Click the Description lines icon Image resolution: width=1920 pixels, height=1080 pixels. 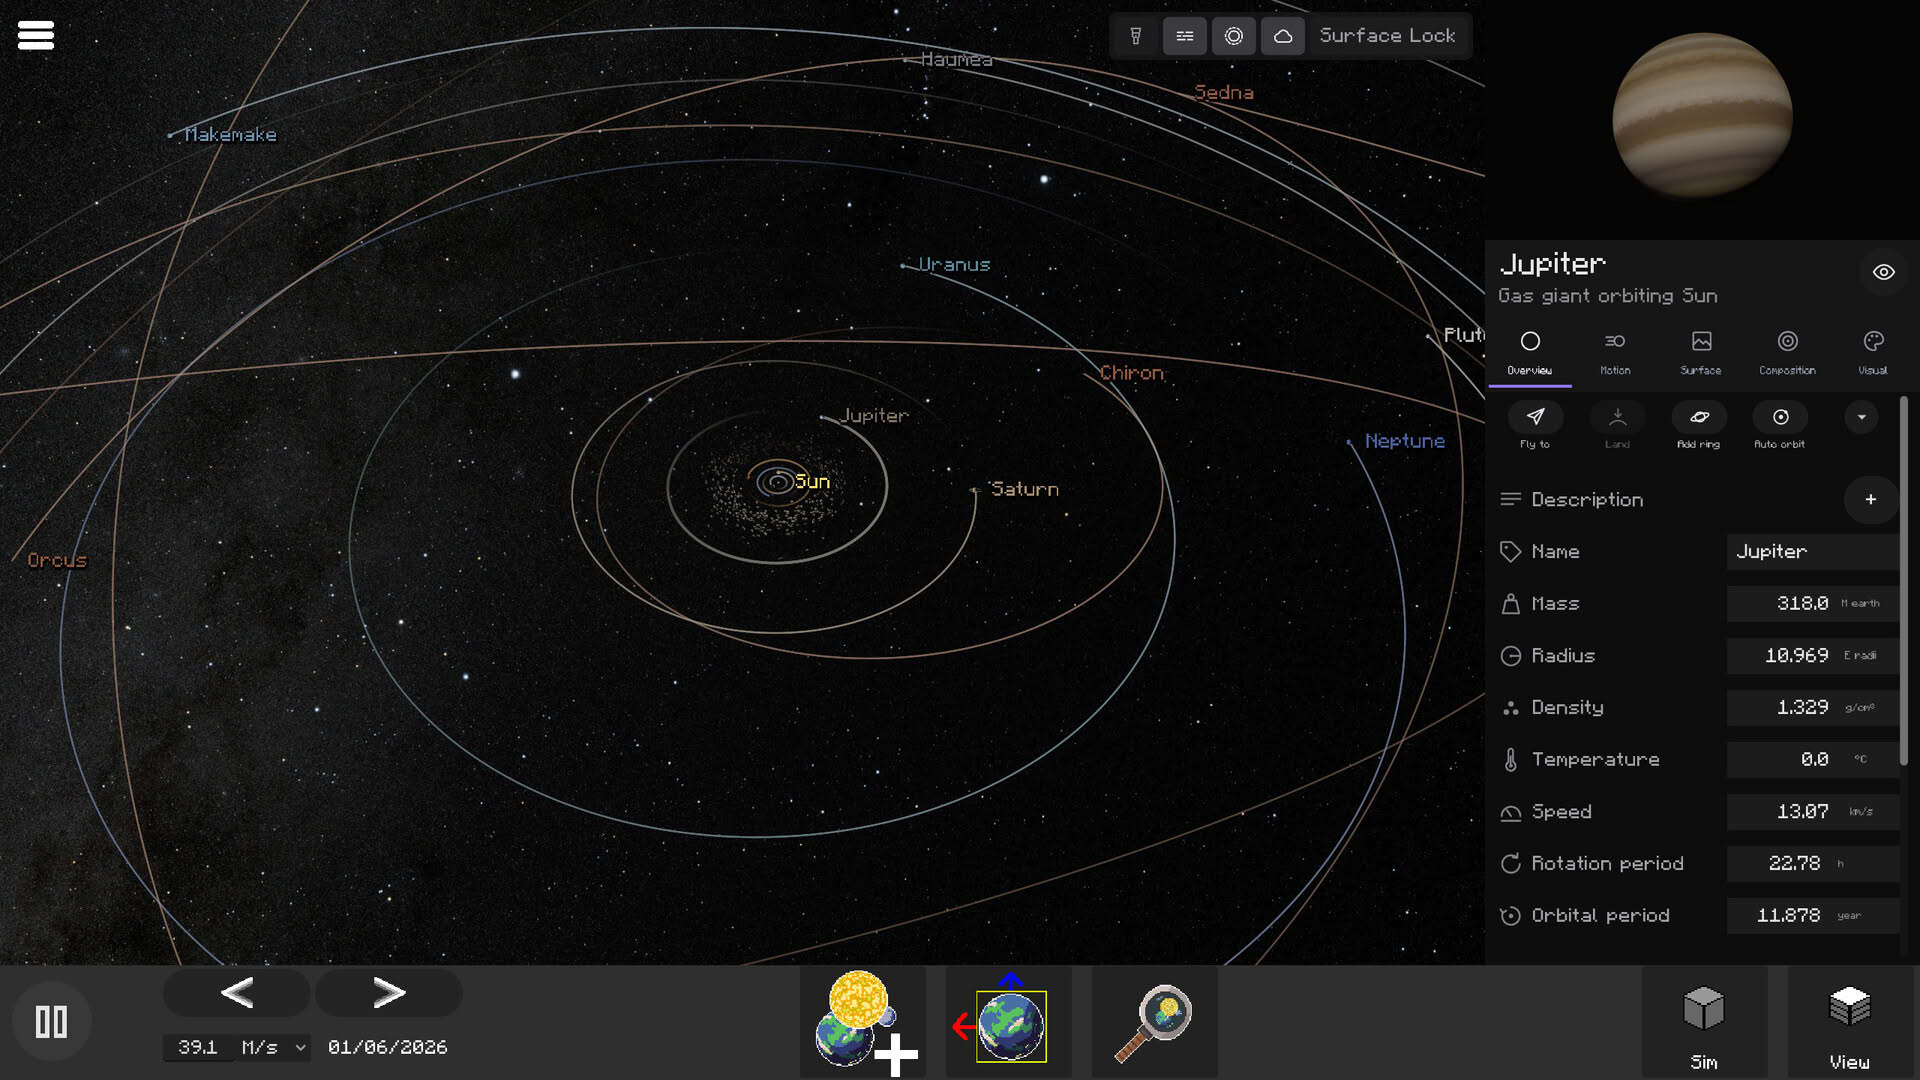[1510, 499]
